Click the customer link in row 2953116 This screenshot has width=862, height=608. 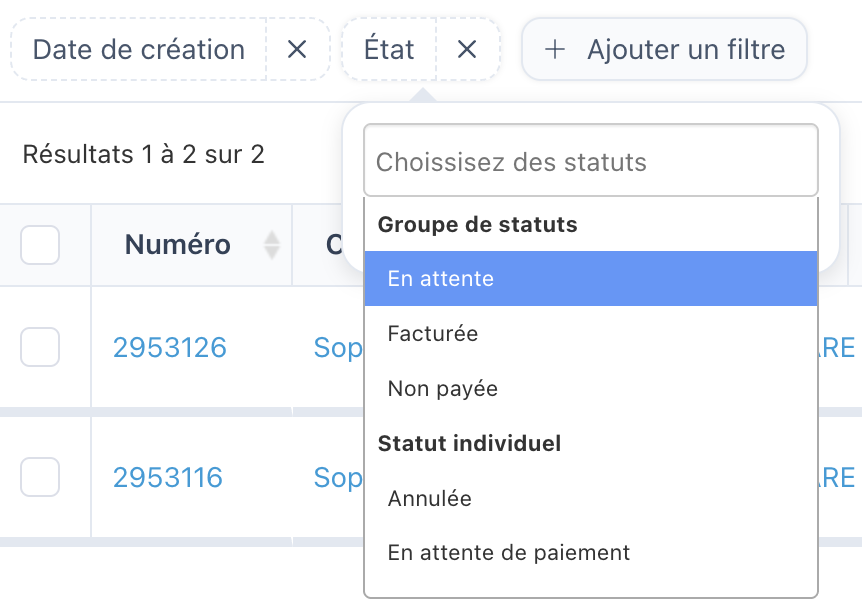(x=338, y=478)
